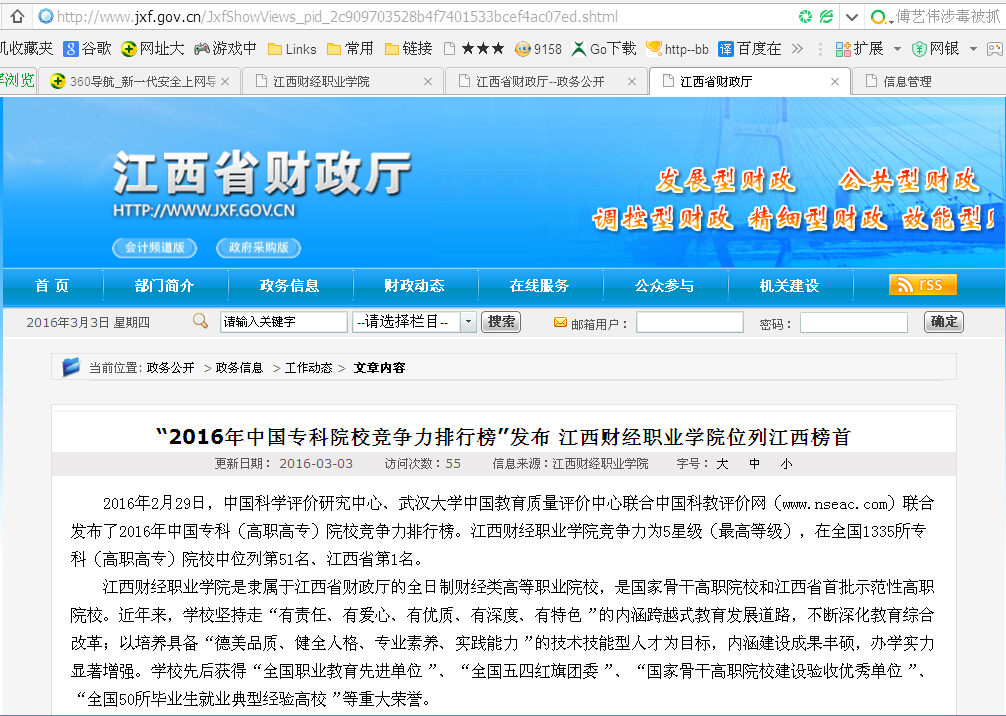
Task: Click the orange RSS feed button
Action: tap(922, 285)
